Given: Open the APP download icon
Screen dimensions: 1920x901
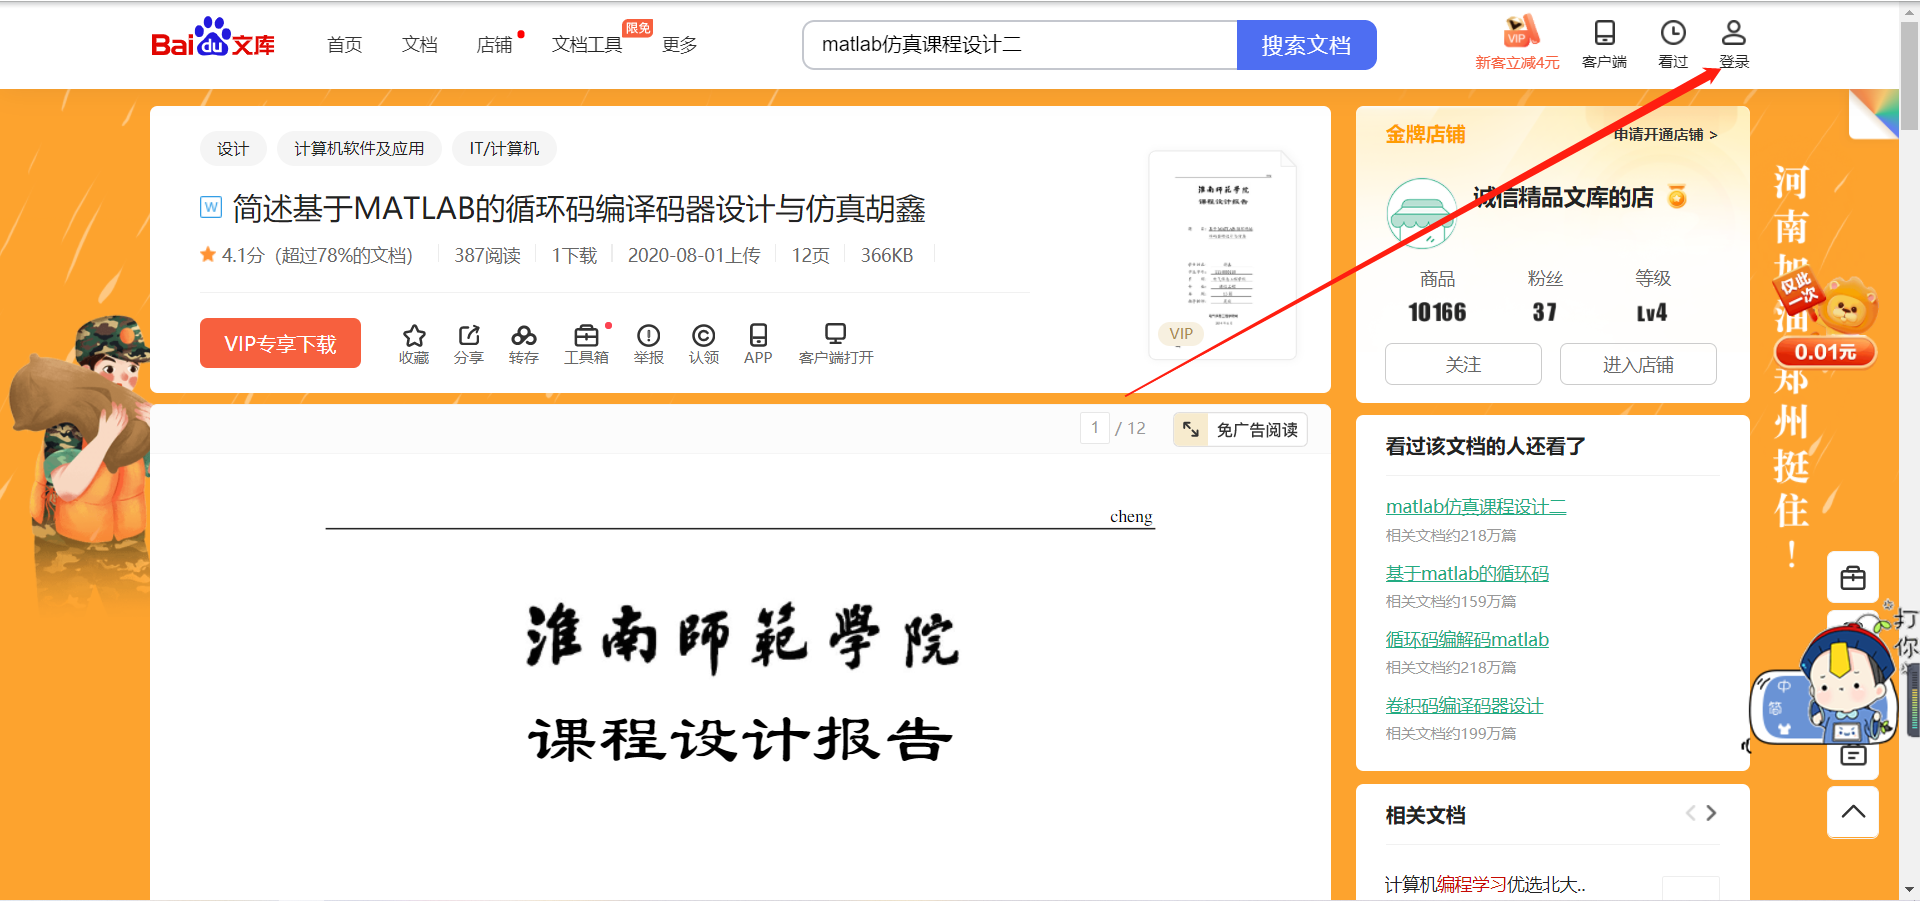Looking at the screenshot, I should pyautogui.click(x=758, y=343).
